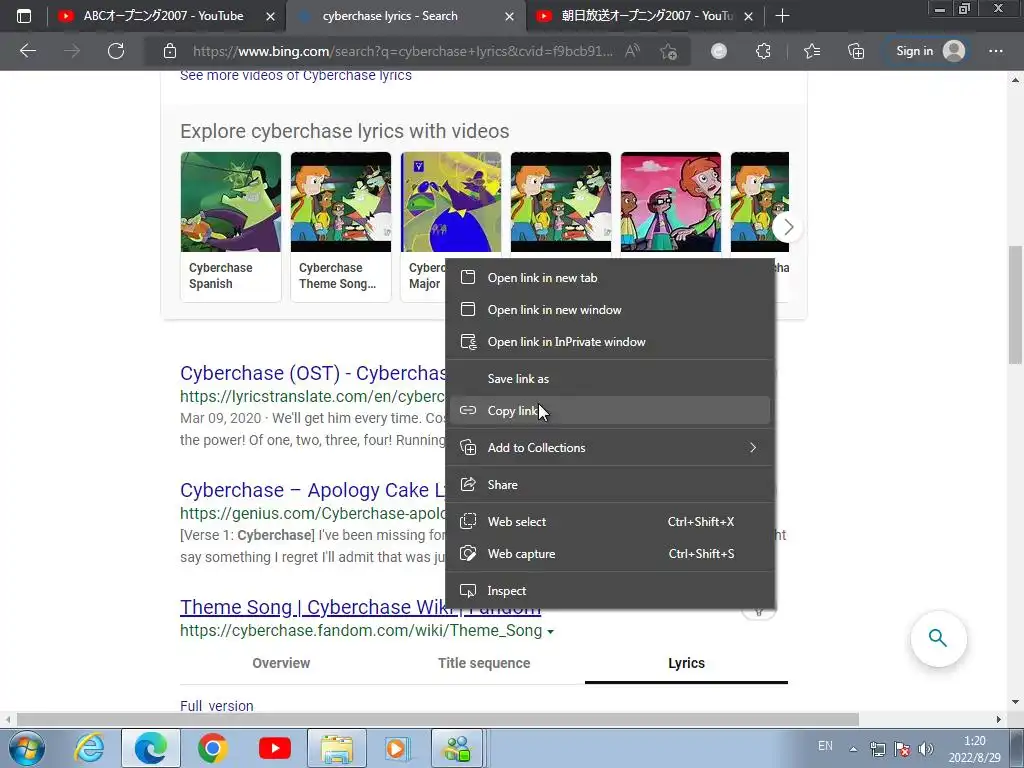
Task: Choose Web select from context menu
Action: click(x=610, y=521)
